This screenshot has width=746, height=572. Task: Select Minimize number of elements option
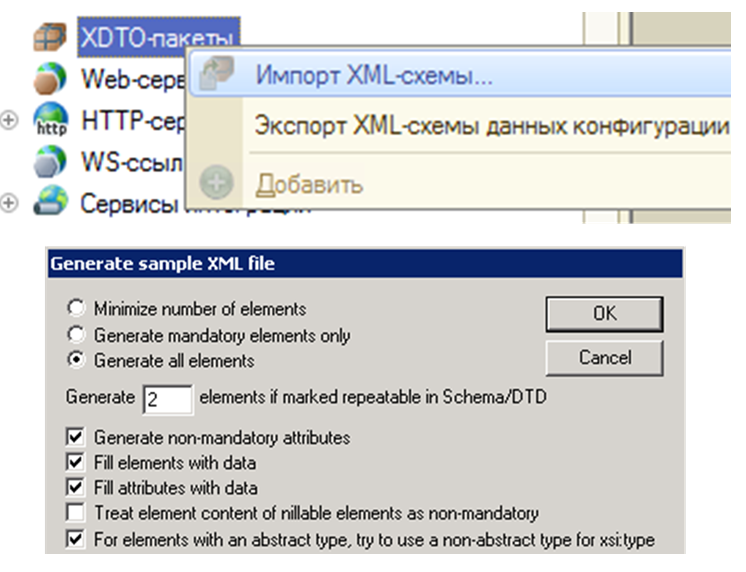click(75, 309)
